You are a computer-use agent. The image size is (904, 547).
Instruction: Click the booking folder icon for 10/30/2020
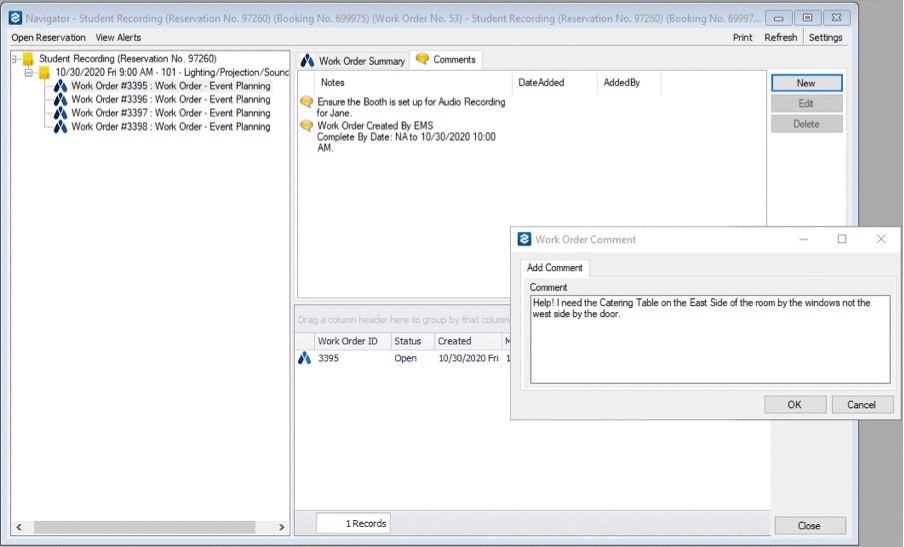point(45,73)
